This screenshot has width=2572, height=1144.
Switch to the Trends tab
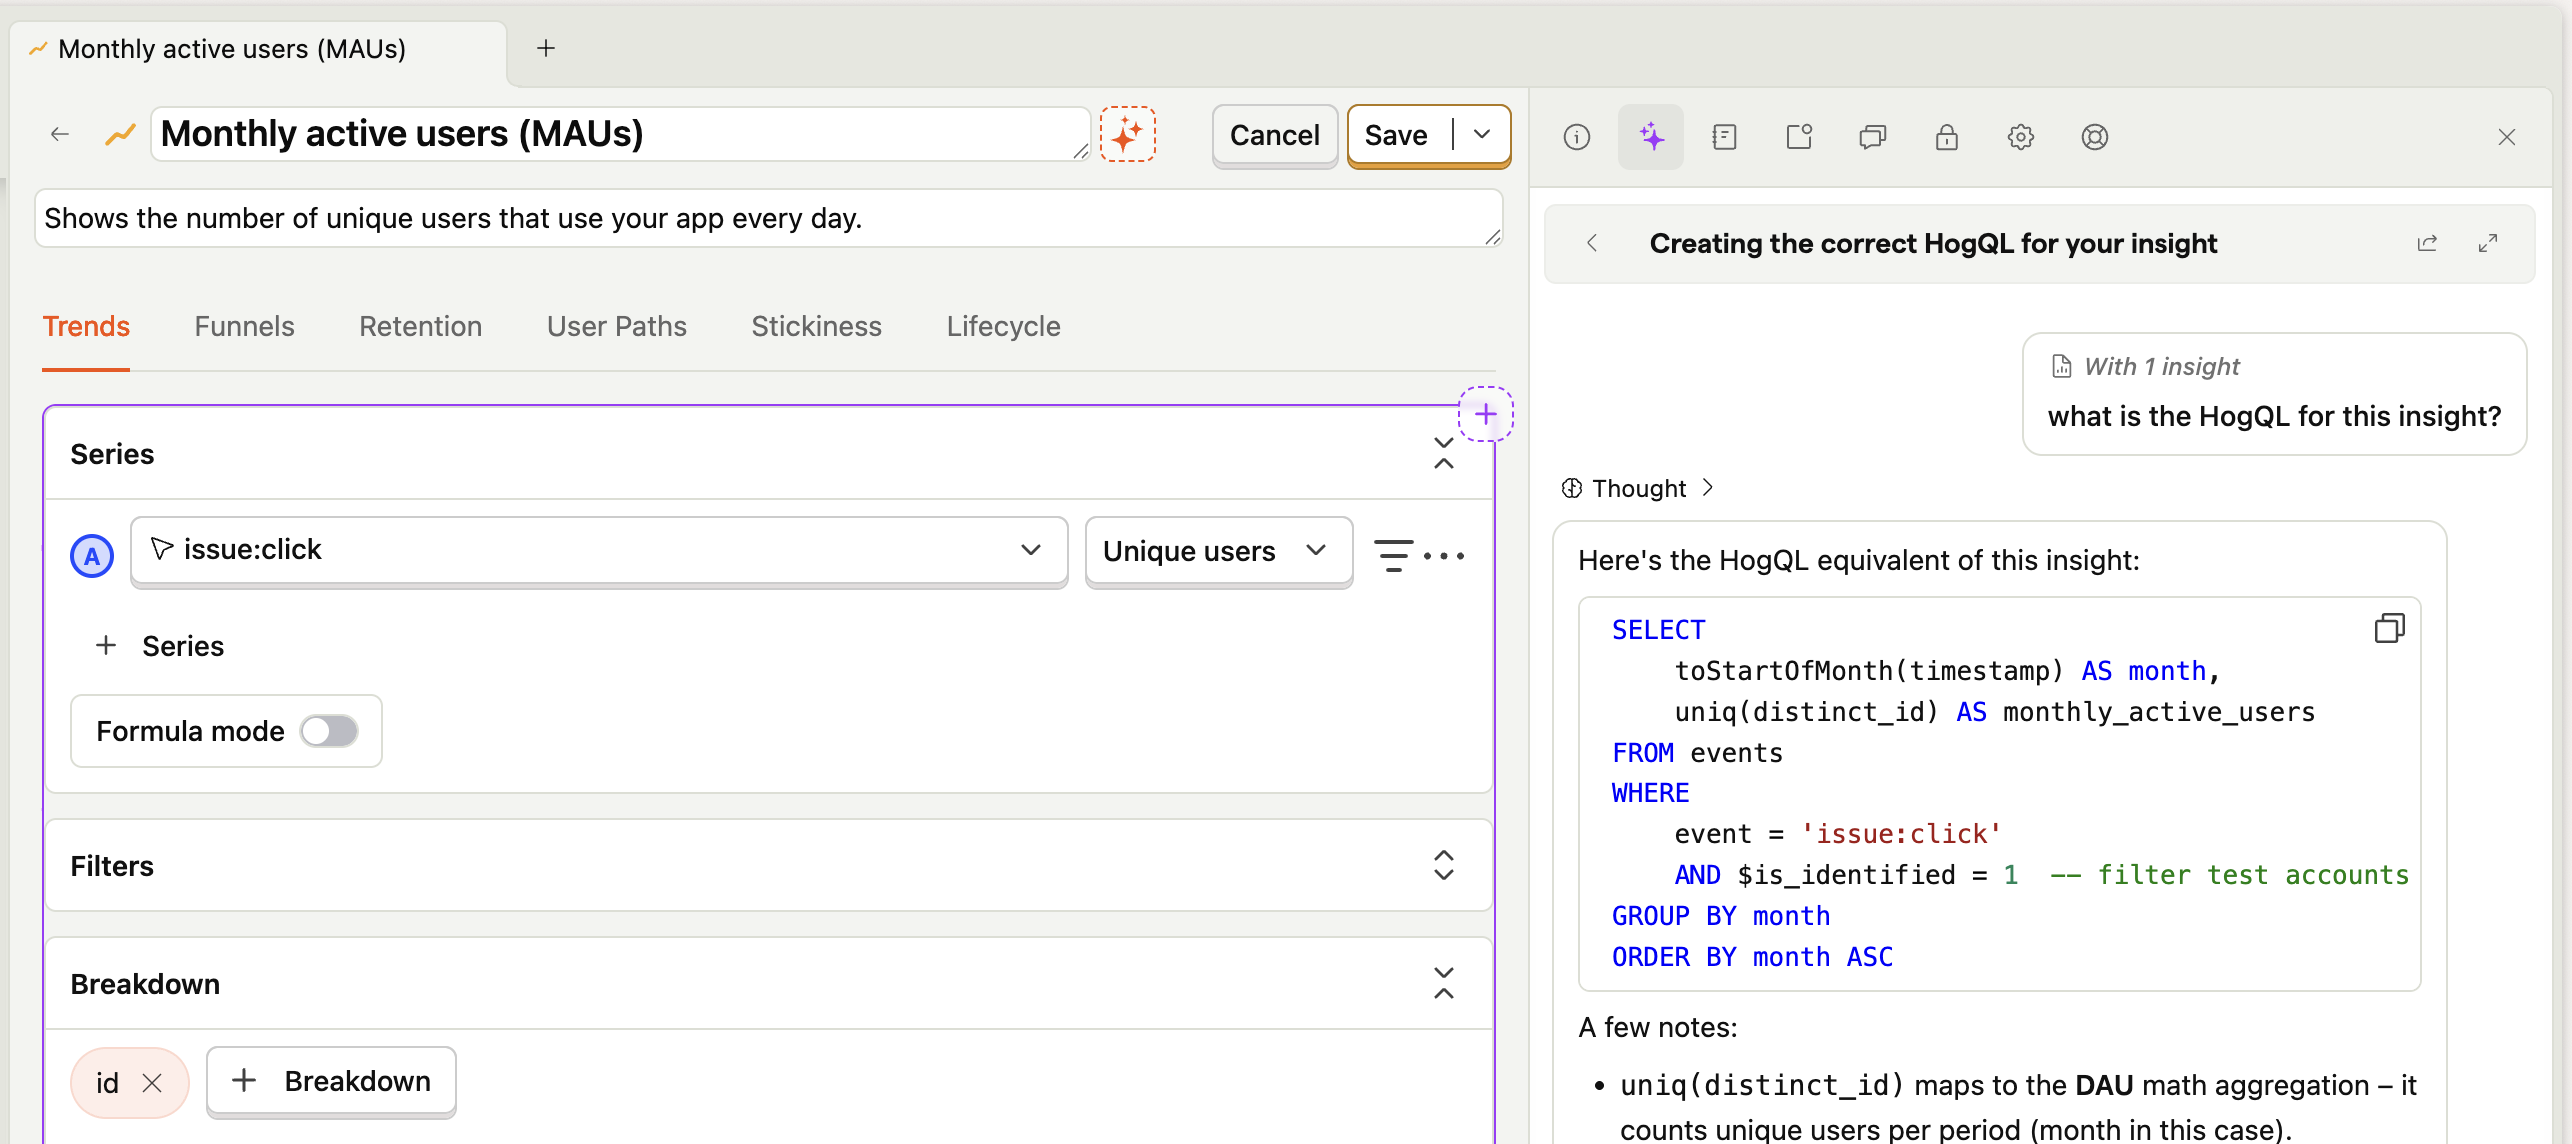(x=86, y=327)
